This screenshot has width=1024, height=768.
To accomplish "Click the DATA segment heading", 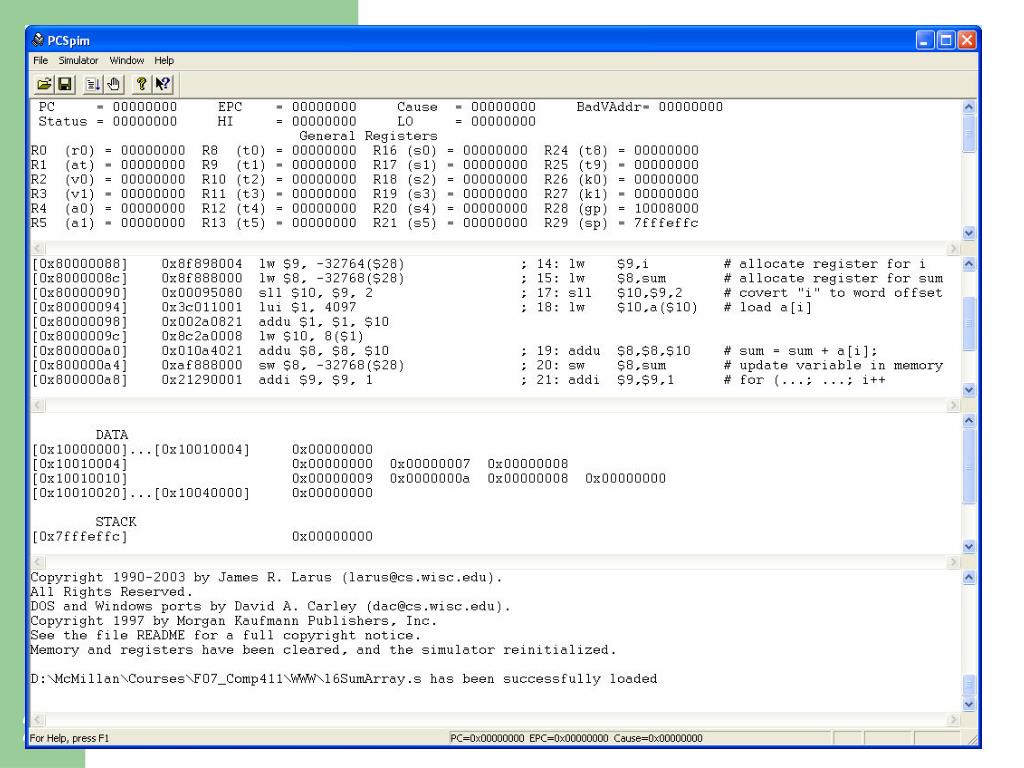I will point(112,435).
